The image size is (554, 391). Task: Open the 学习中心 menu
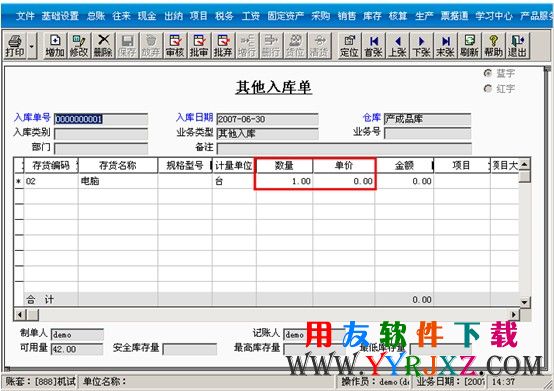tap(494, 16)
